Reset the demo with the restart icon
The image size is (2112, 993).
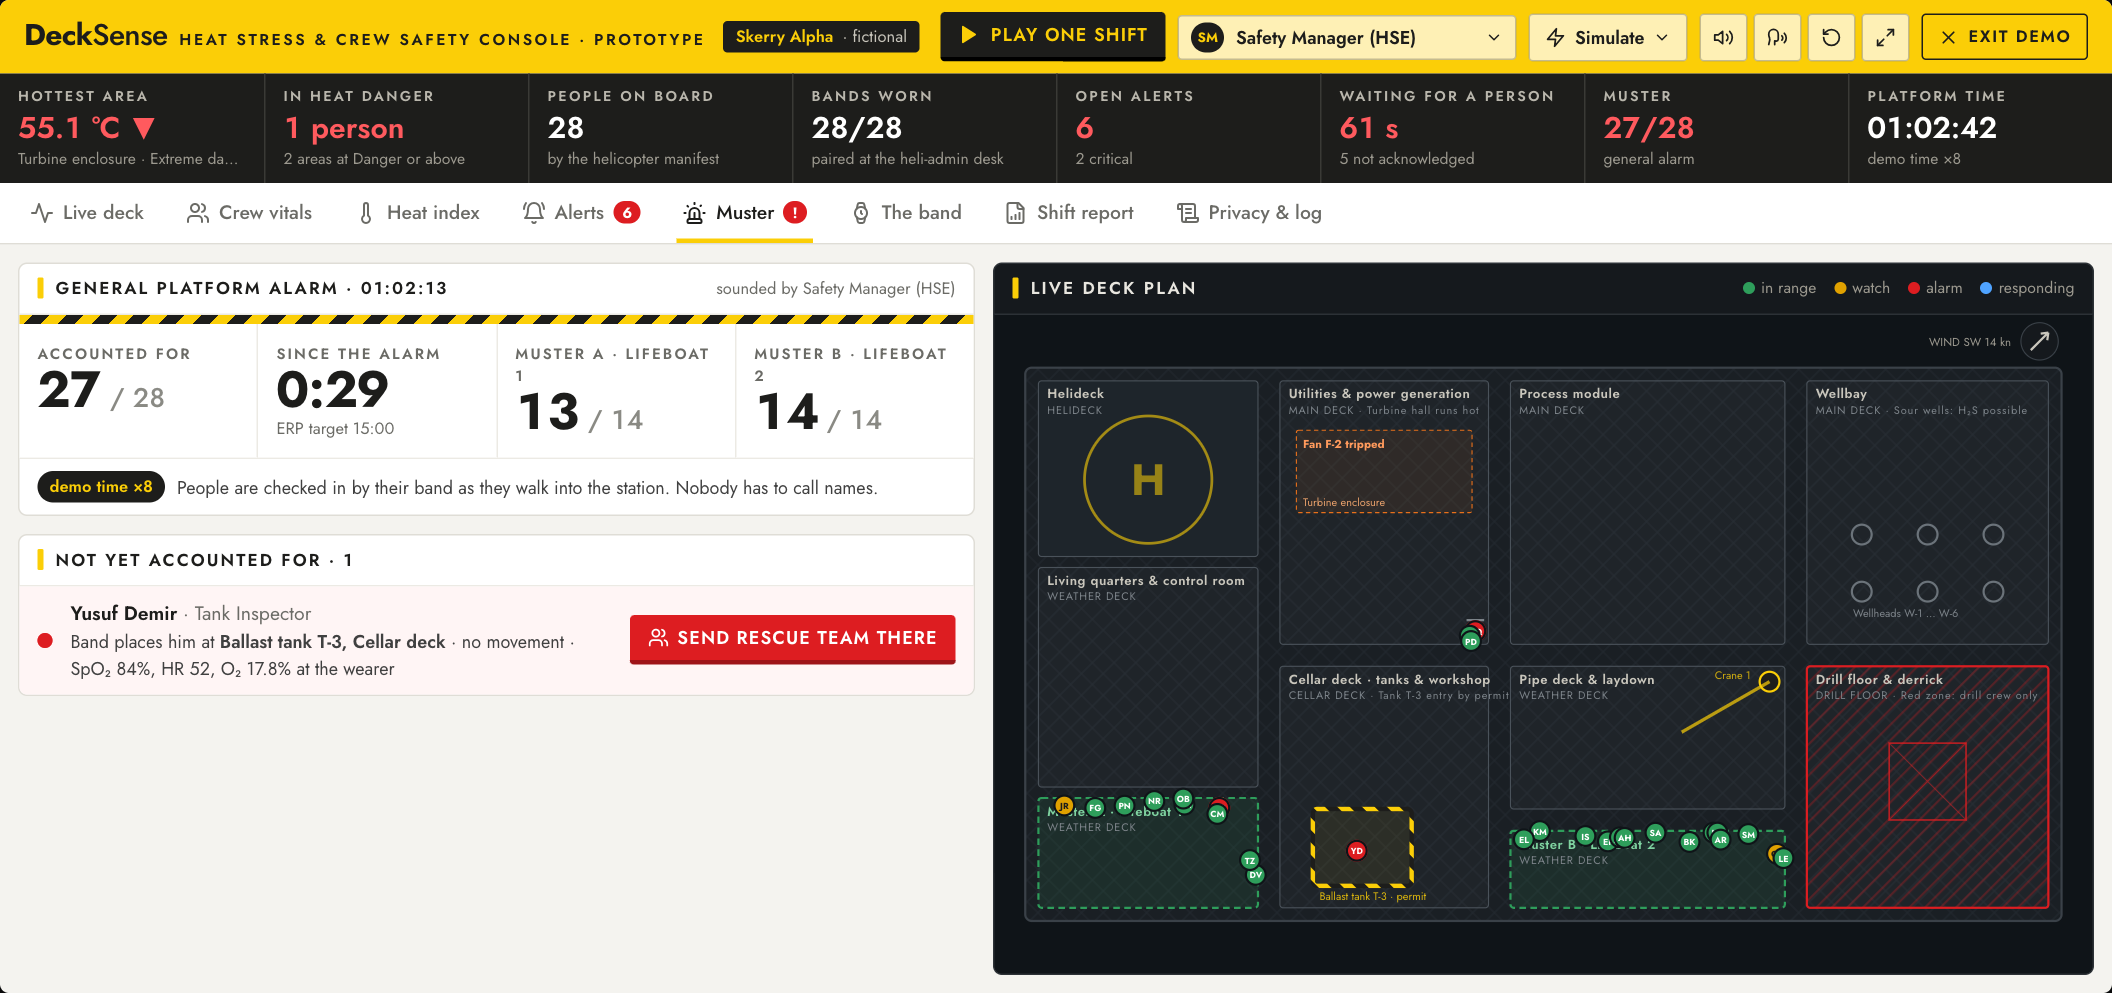[1831, 38]
